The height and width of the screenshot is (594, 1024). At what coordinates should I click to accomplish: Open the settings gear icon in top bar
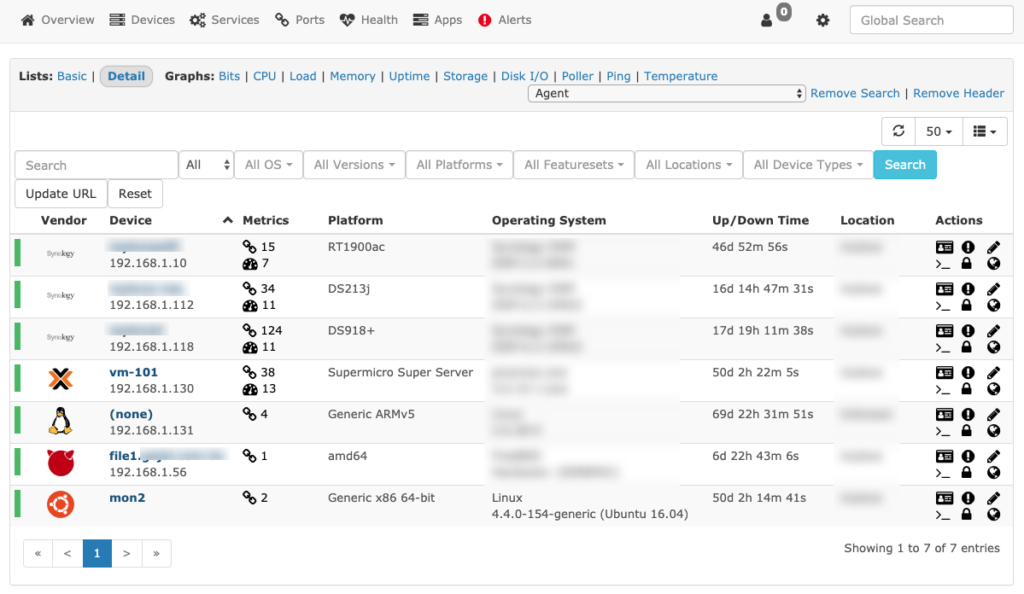coord(823,20)
